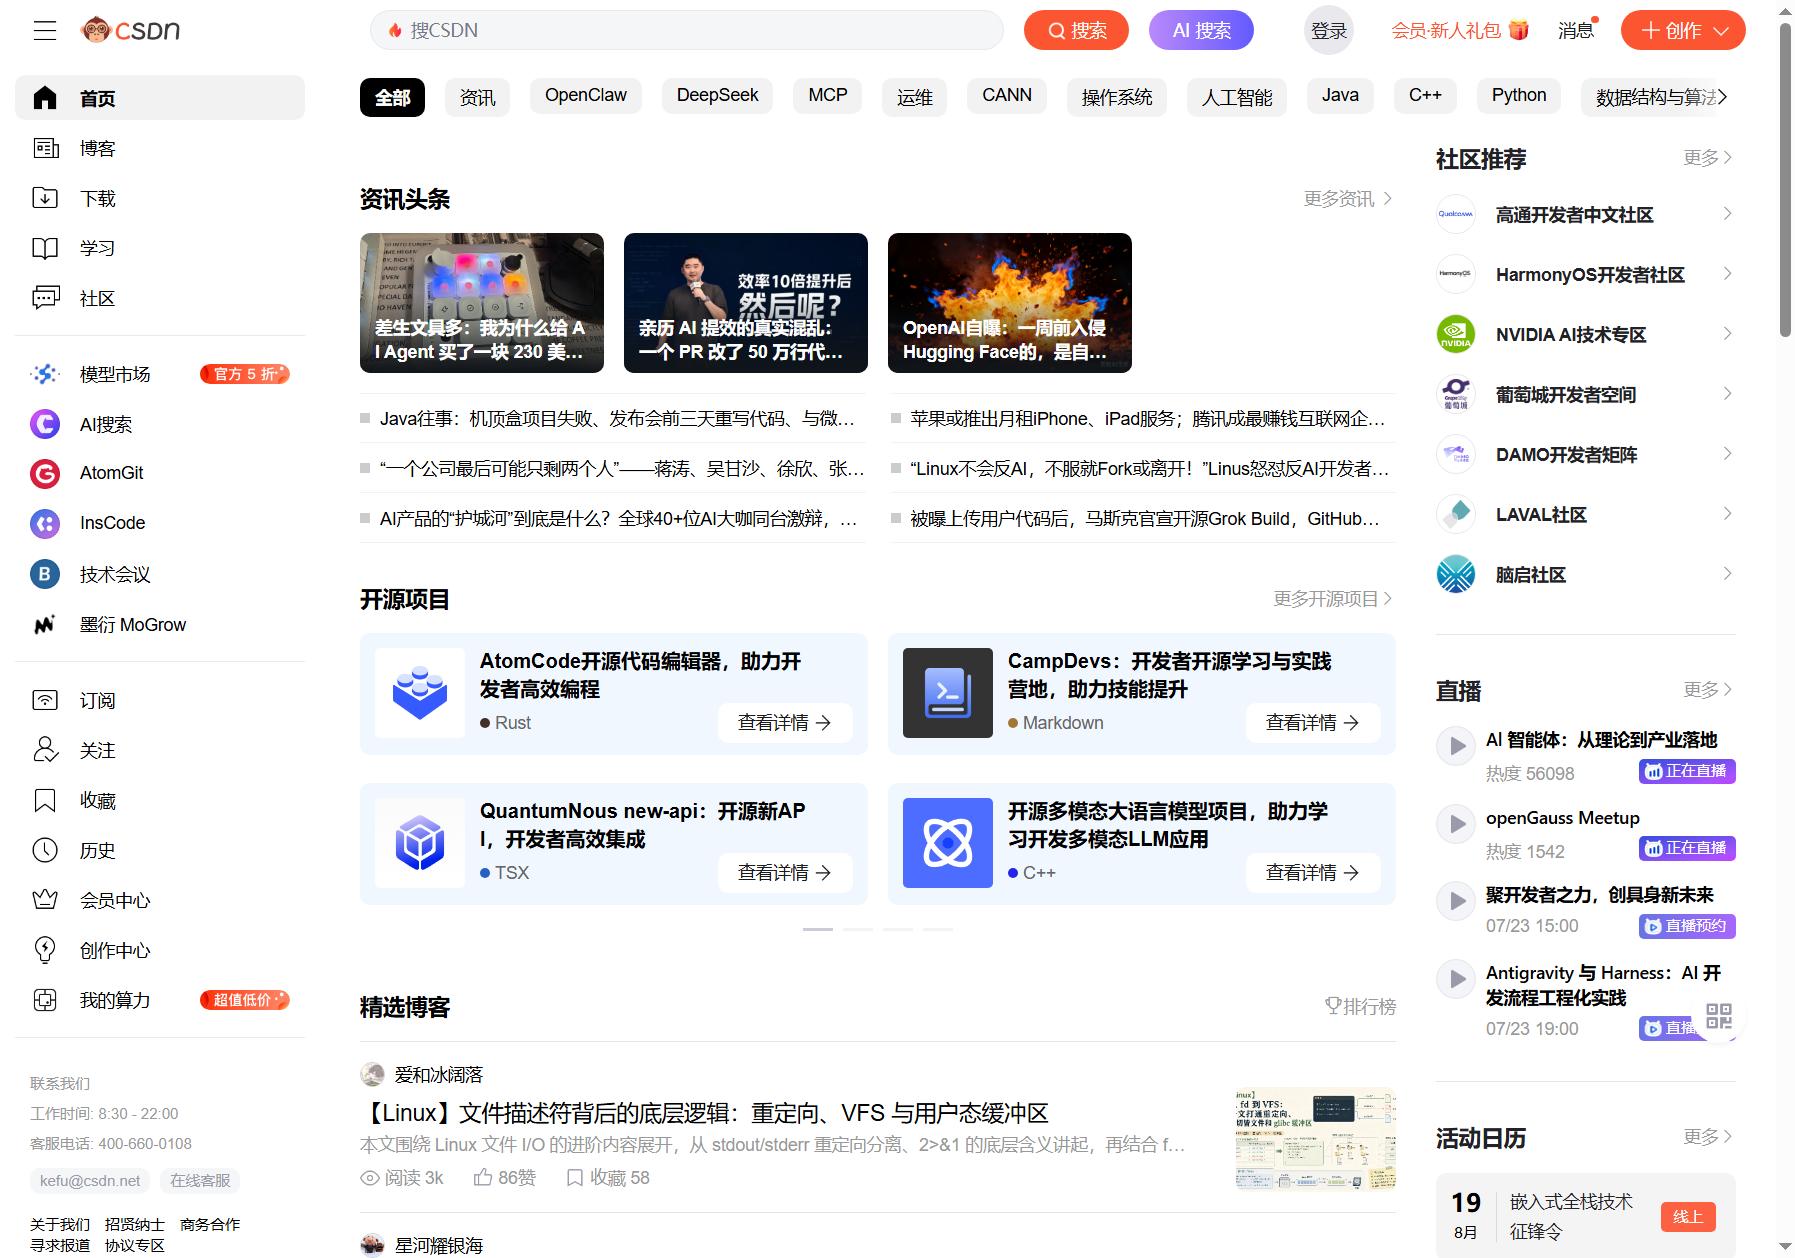
Task: Open the 在线客服 button
Action: pyautogui.click(x=200, y=1181)
